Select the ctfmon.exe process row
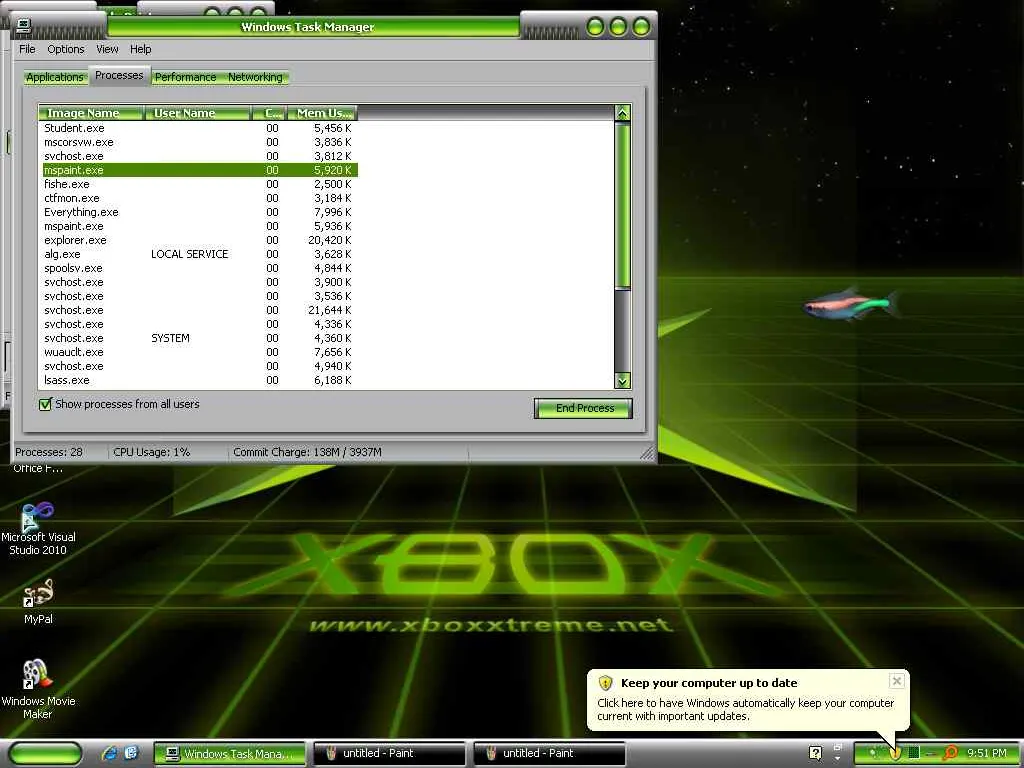Image resolution: width=1024 pixels, height=768 pixels. click(198, 198)
